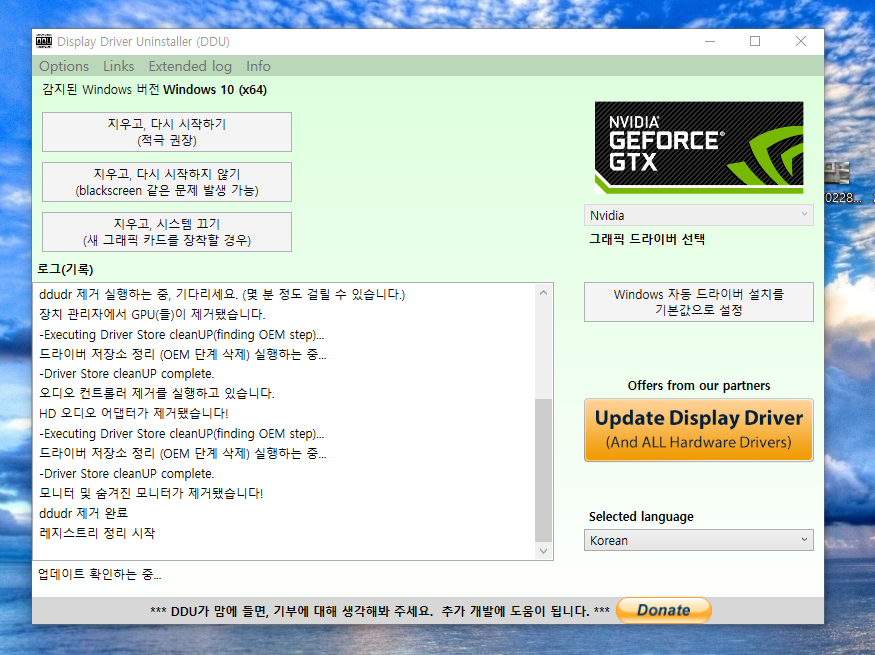Click the 지우고, 다시 시작하기 (적극 권장) button
The width and height of the screenshot is (875, 655).
[x=167, y=132]
